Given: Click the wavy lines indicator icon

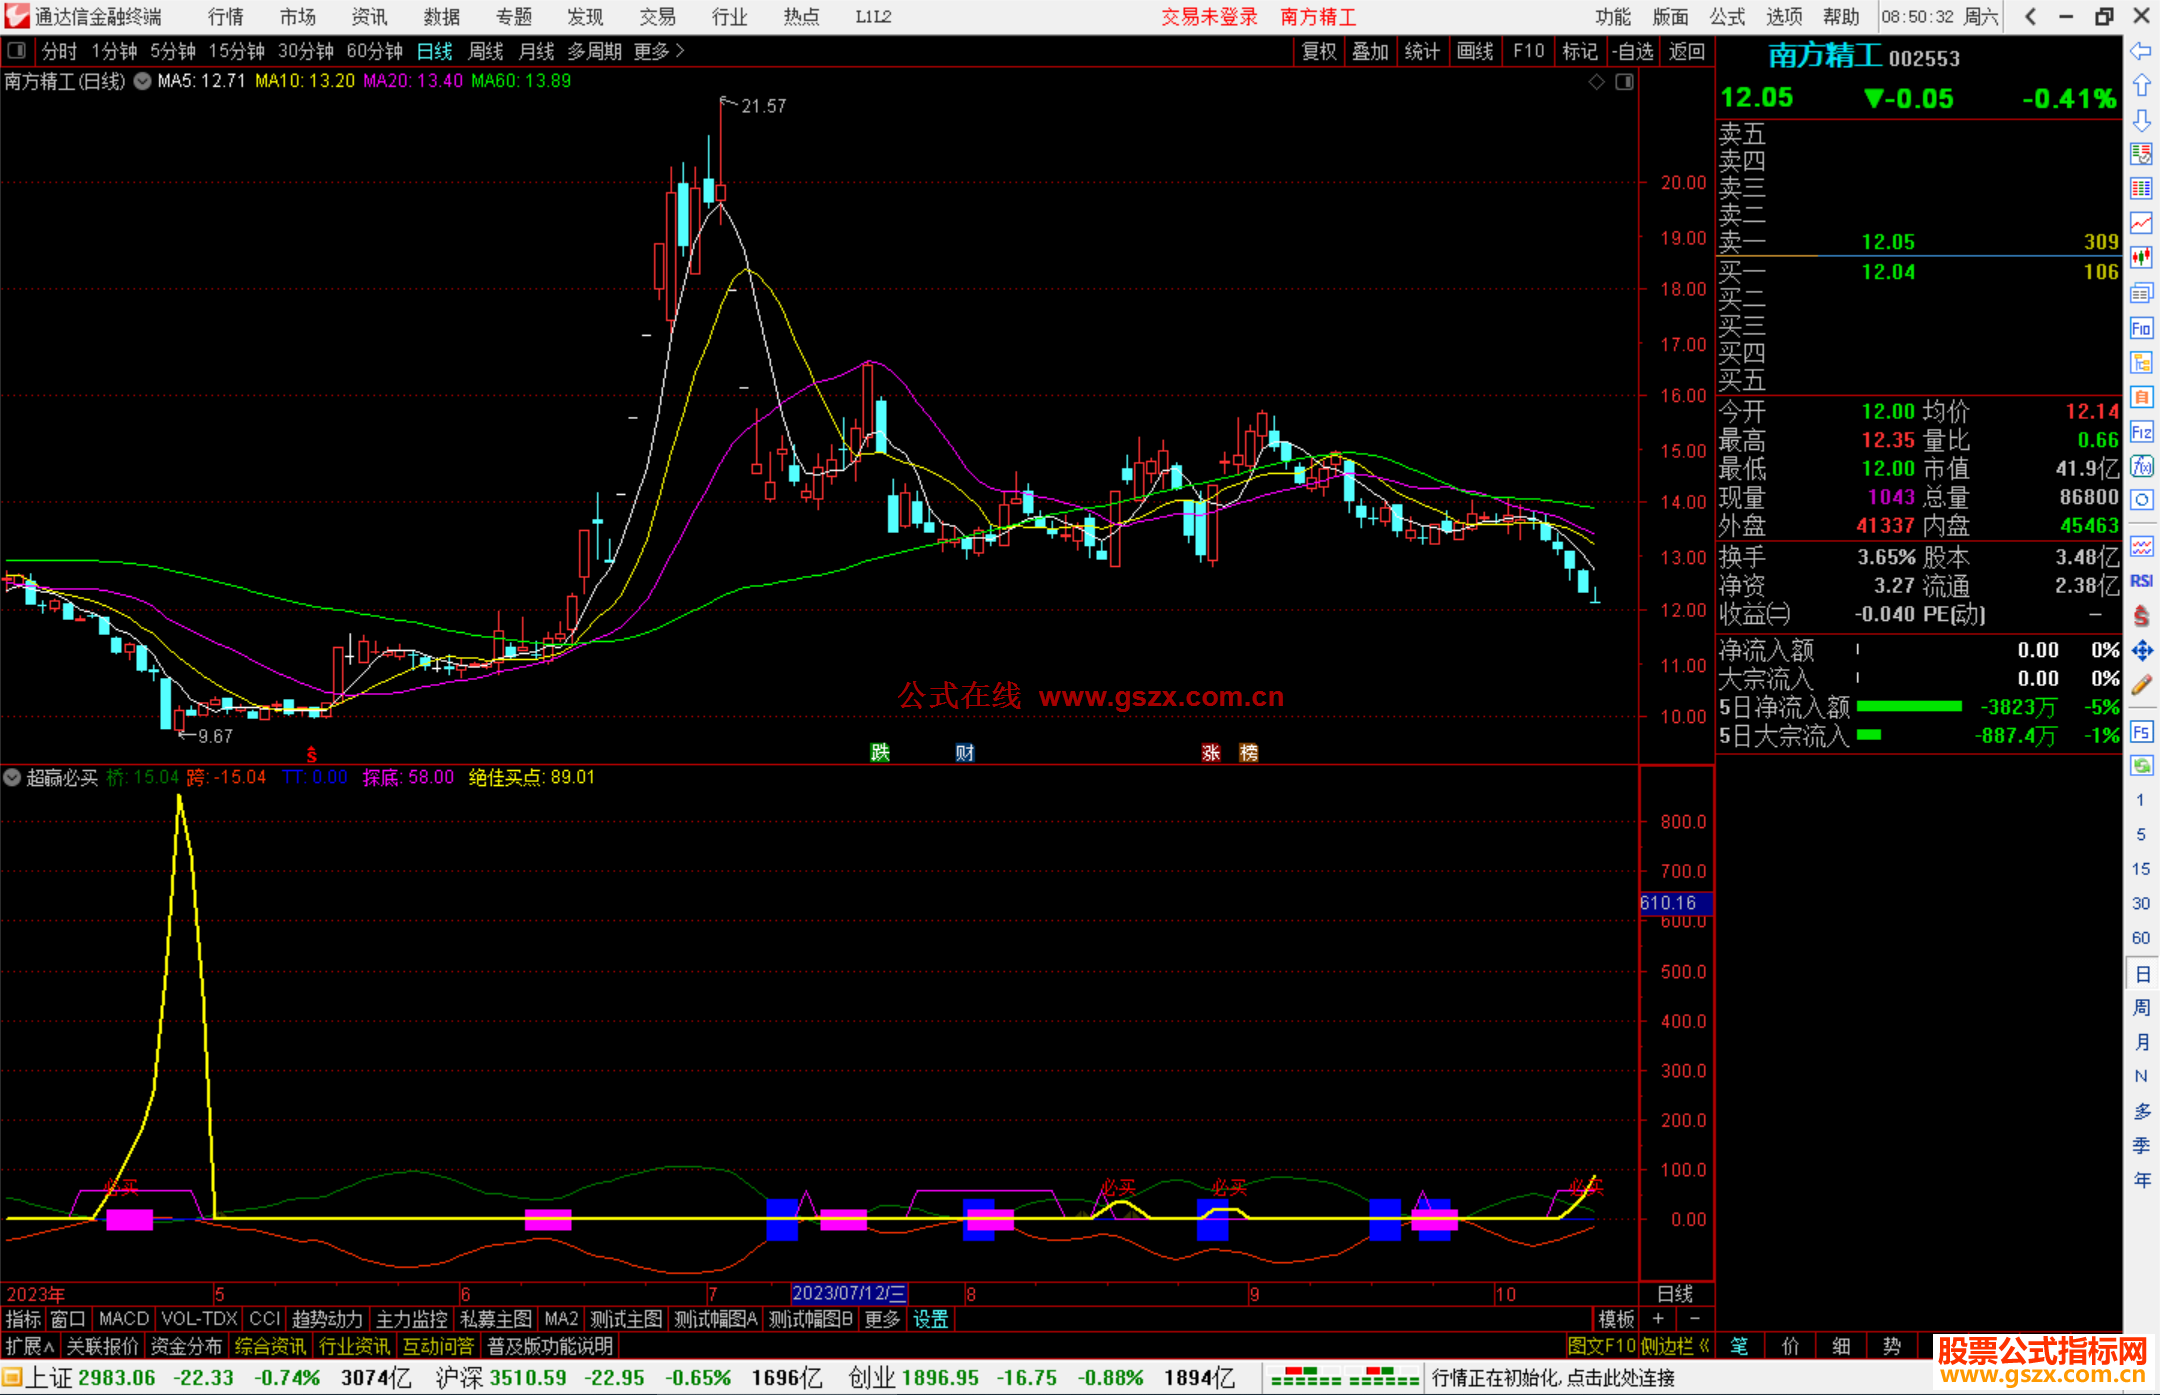Looking at the screenshot, I should pyautogui.click(x=2141, y=546).
